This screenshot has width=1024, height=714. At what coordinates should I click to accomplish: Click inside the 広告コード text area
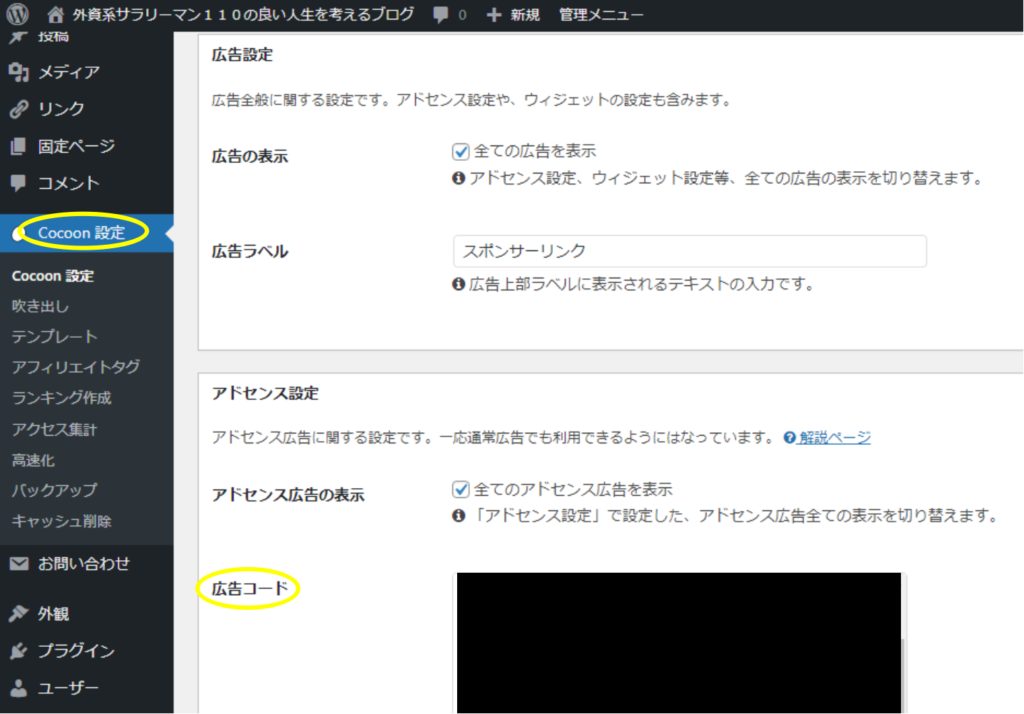(679, 643)
